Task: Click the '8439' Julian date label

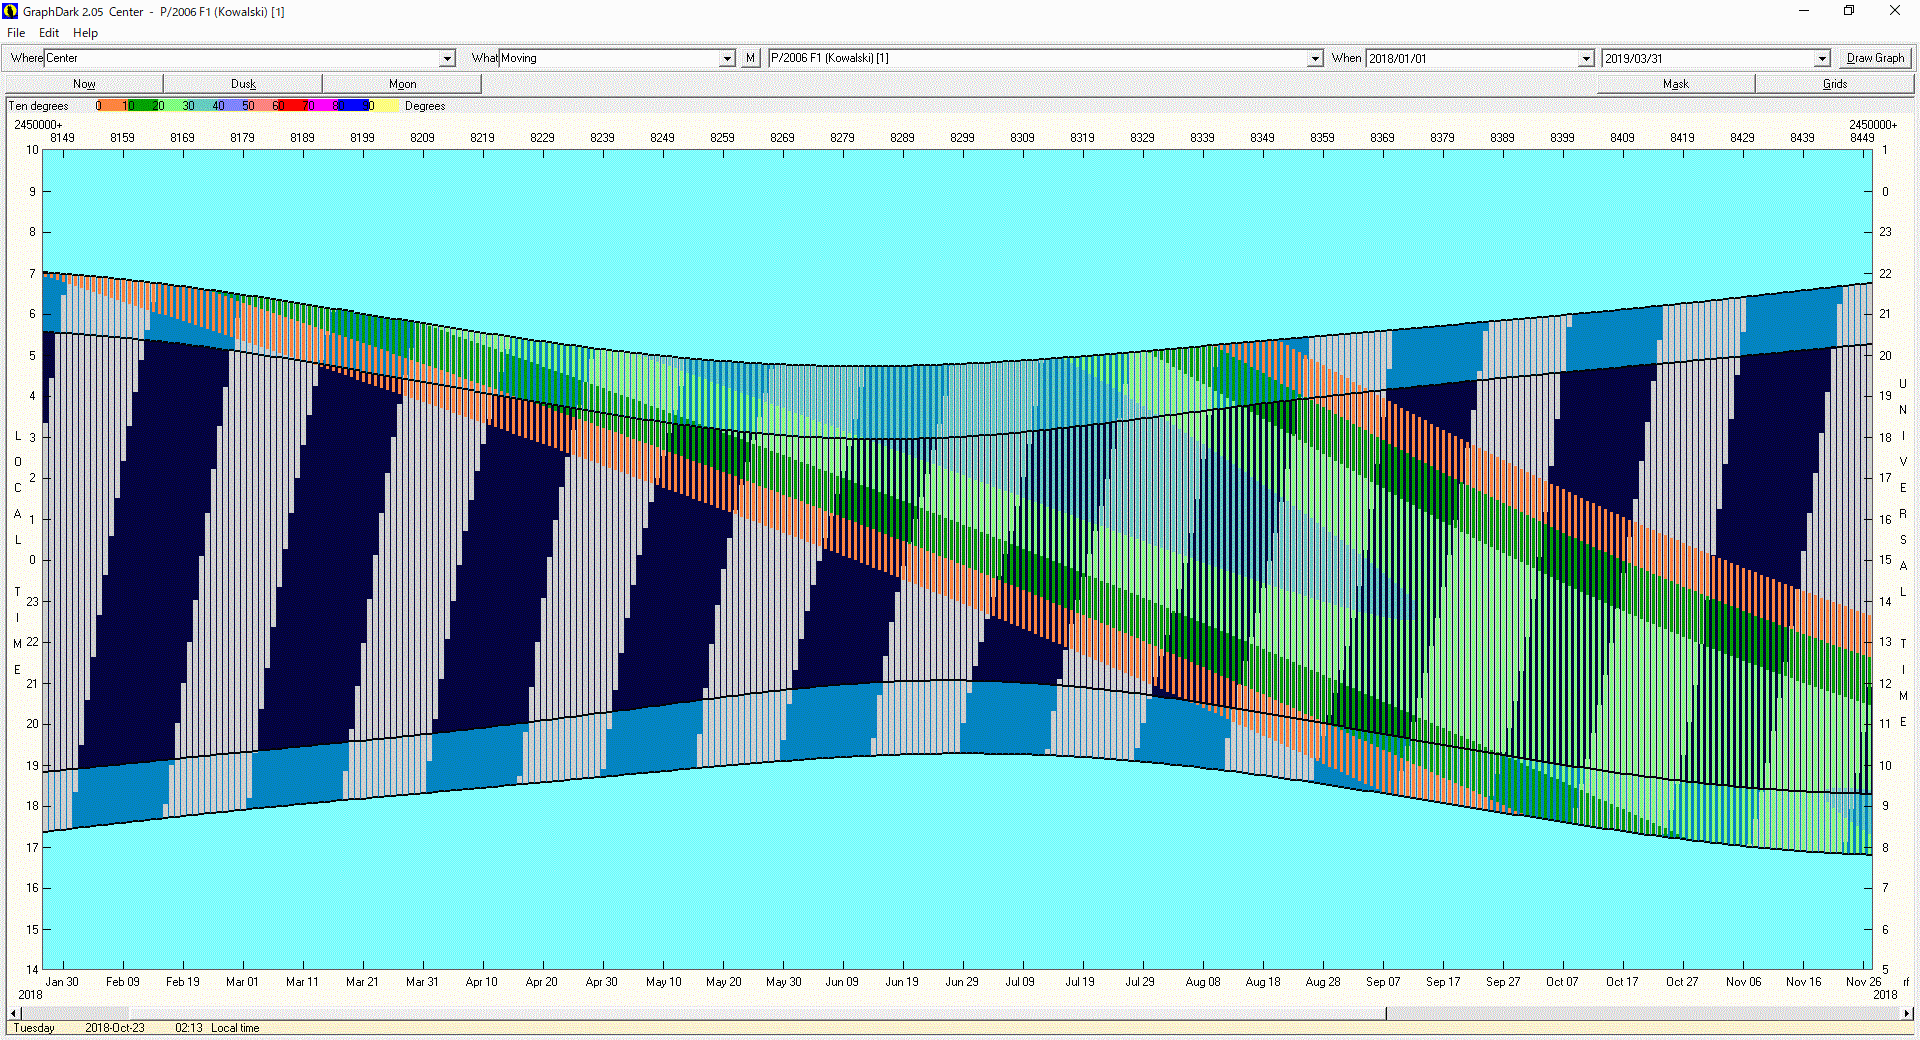Action: tap(1802, 138)
